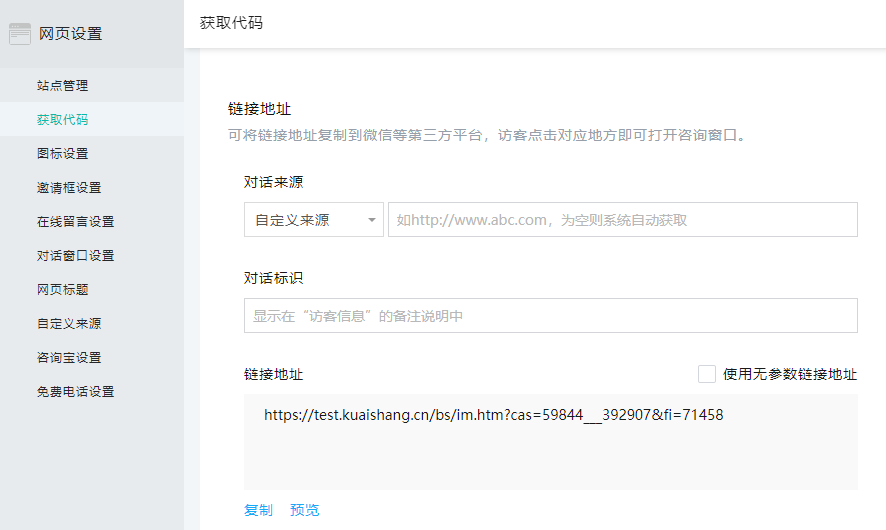Open 图标设置 settings page
Screen dimensions: 886x530
[x=62, y=154]
